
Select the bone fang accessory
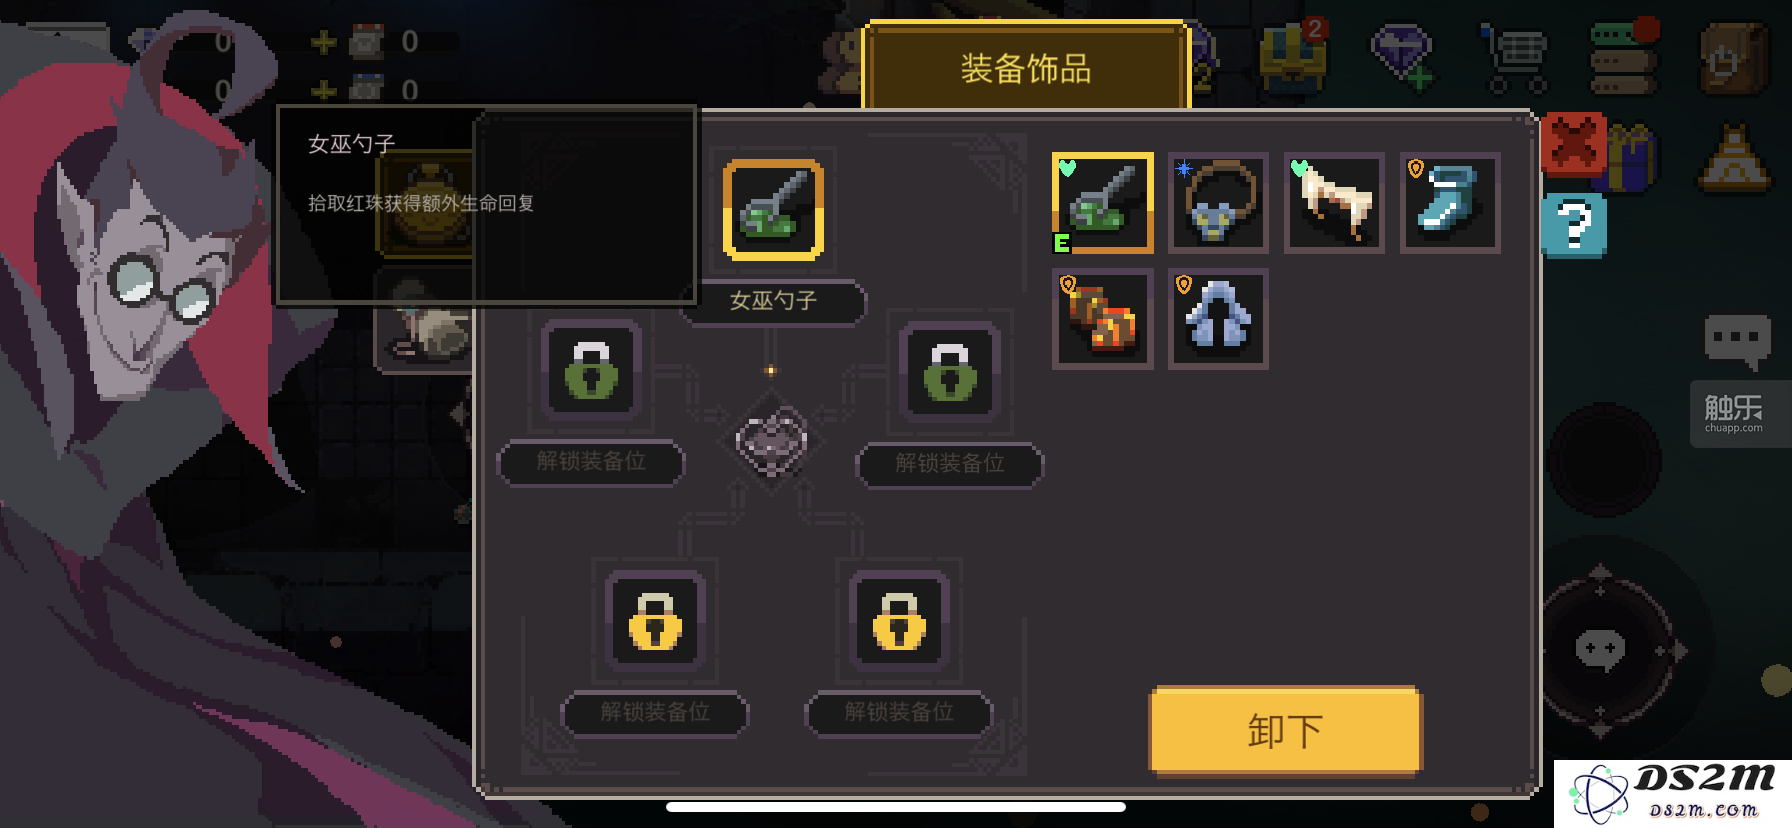tap(1334, 203)
